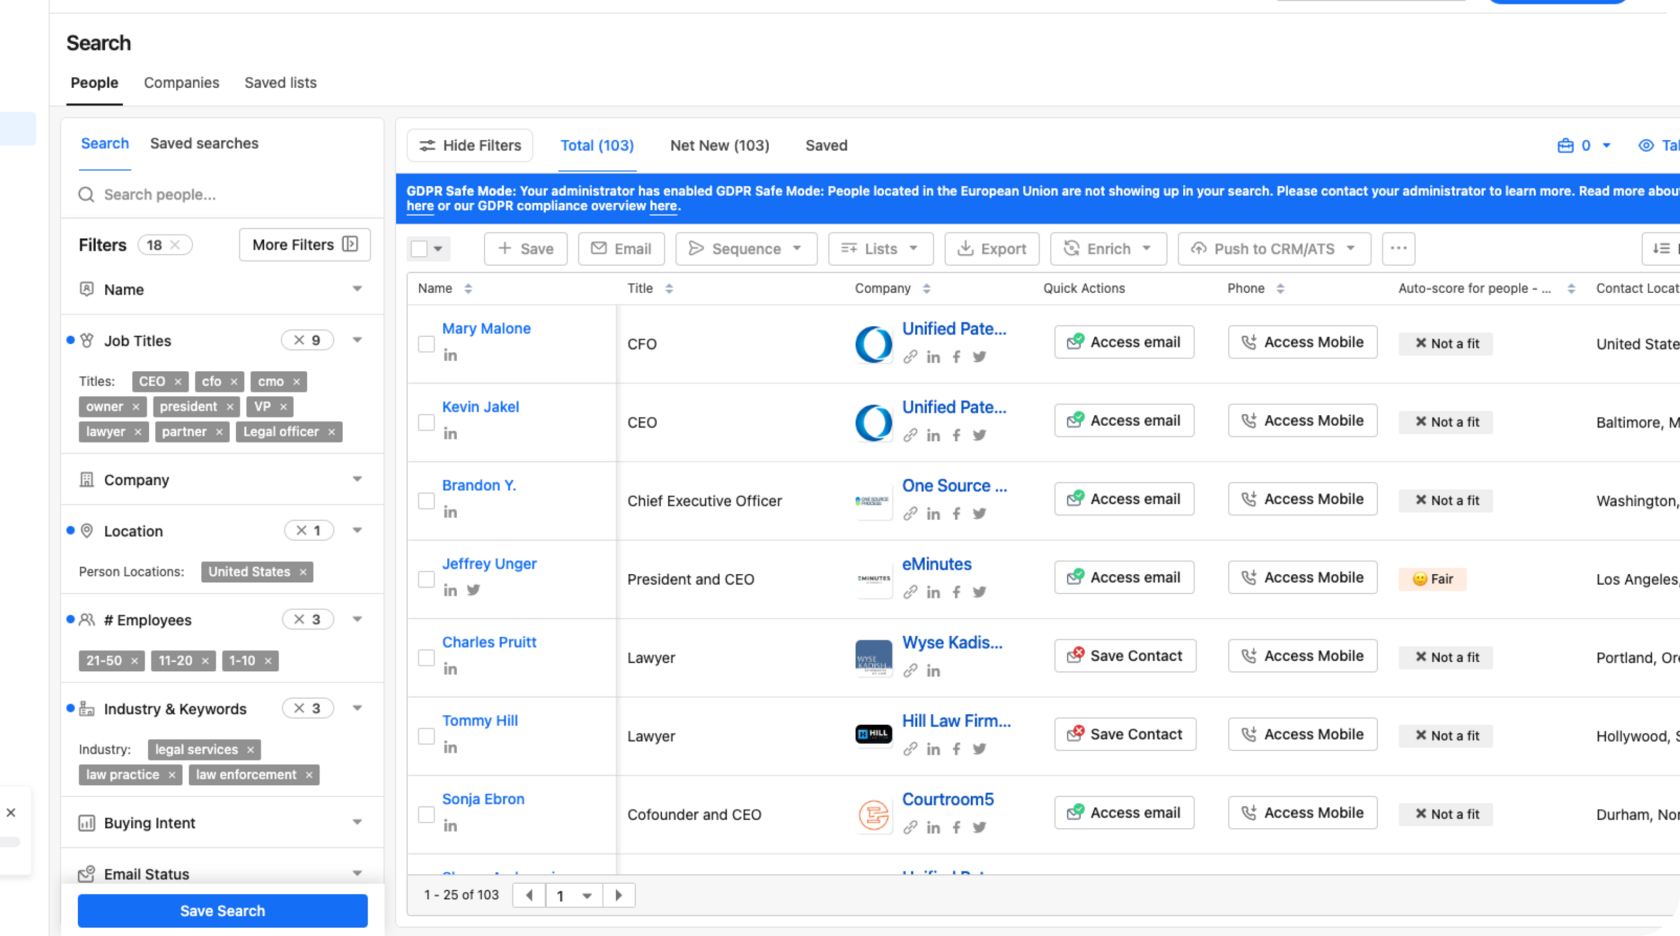Remove the United States location tag

click(x=303, y=572)
